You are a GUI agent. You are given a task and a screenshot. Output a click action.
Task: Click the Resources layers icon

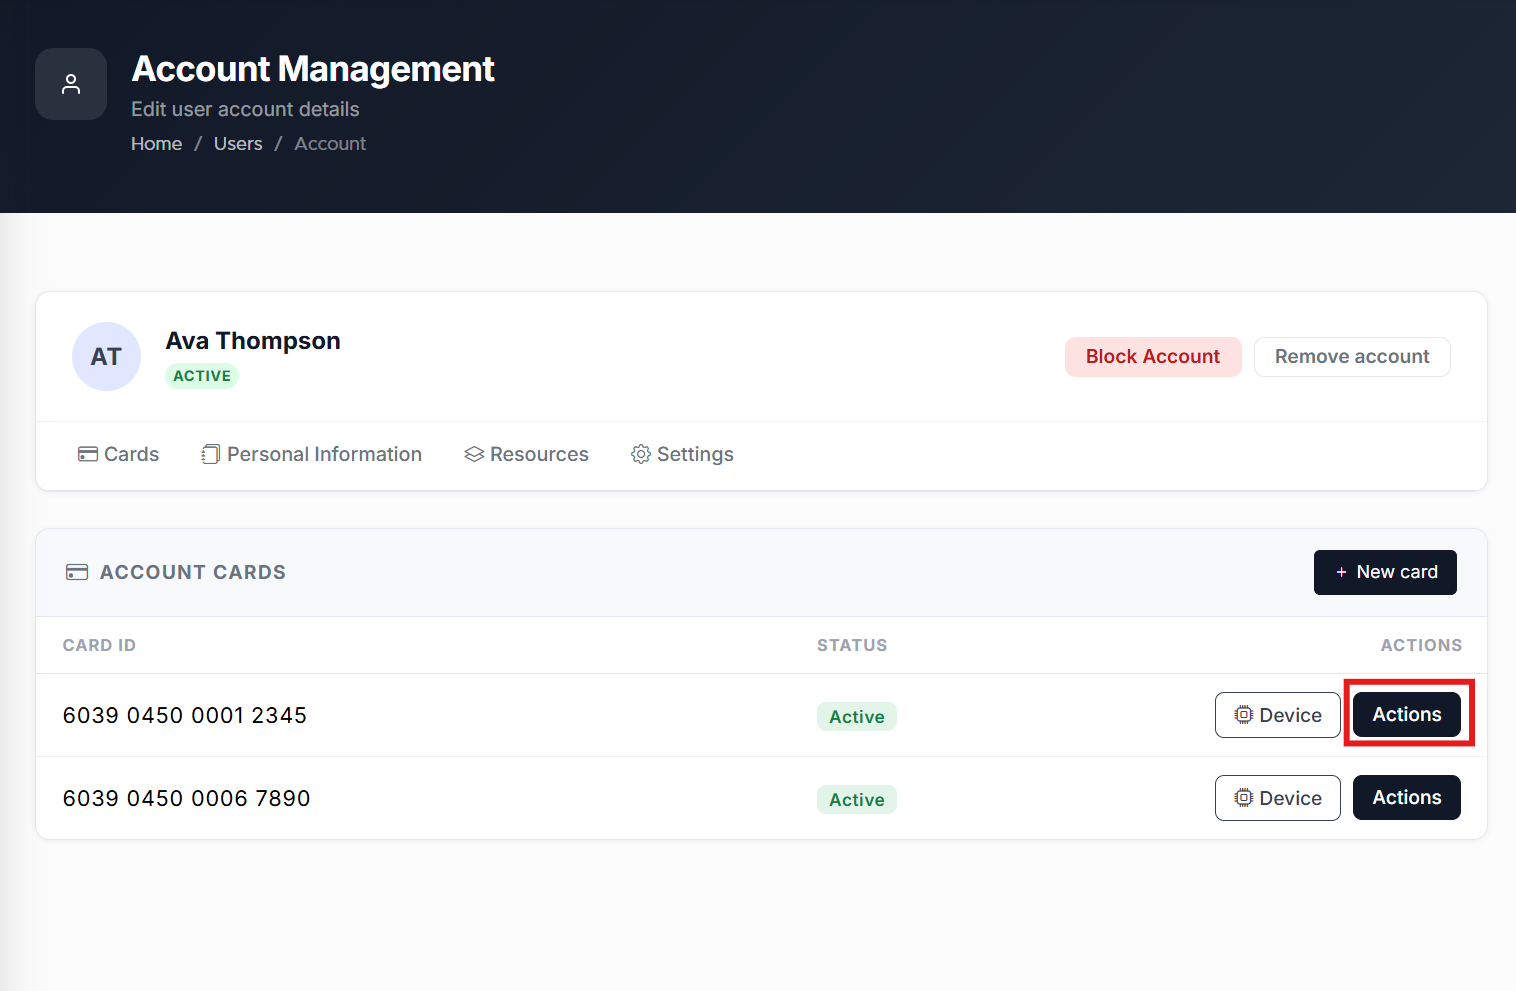pos(474,454)
